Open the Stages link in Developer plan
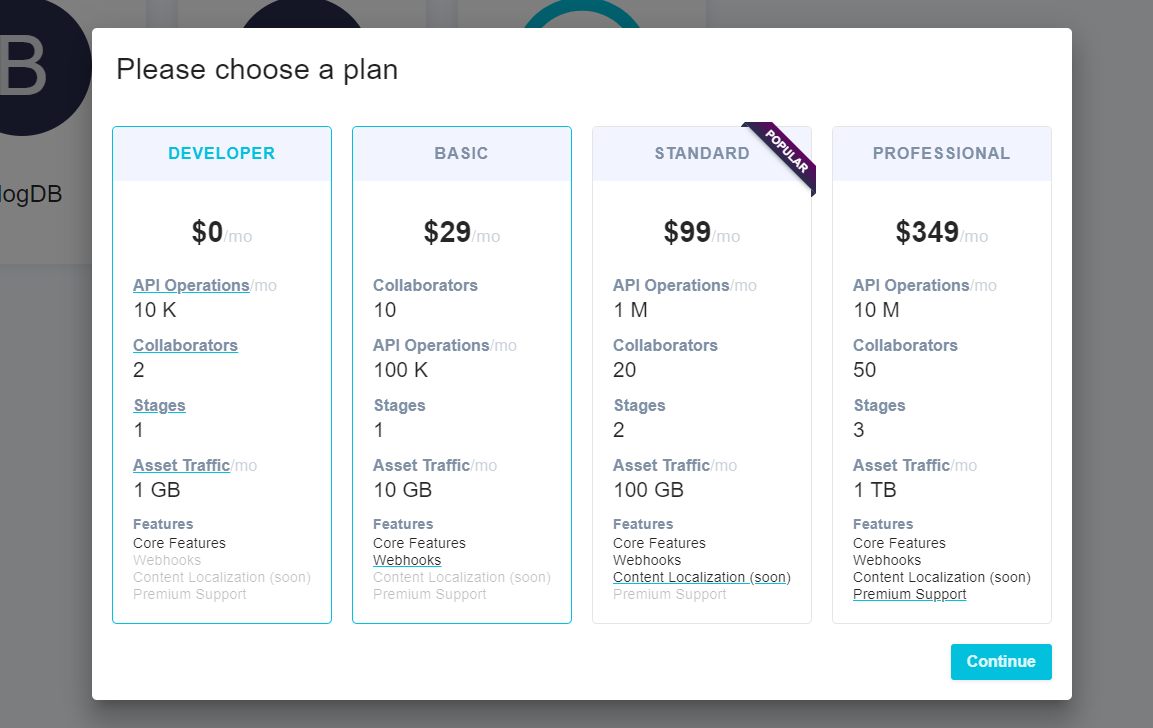 [x=159, y=405]
